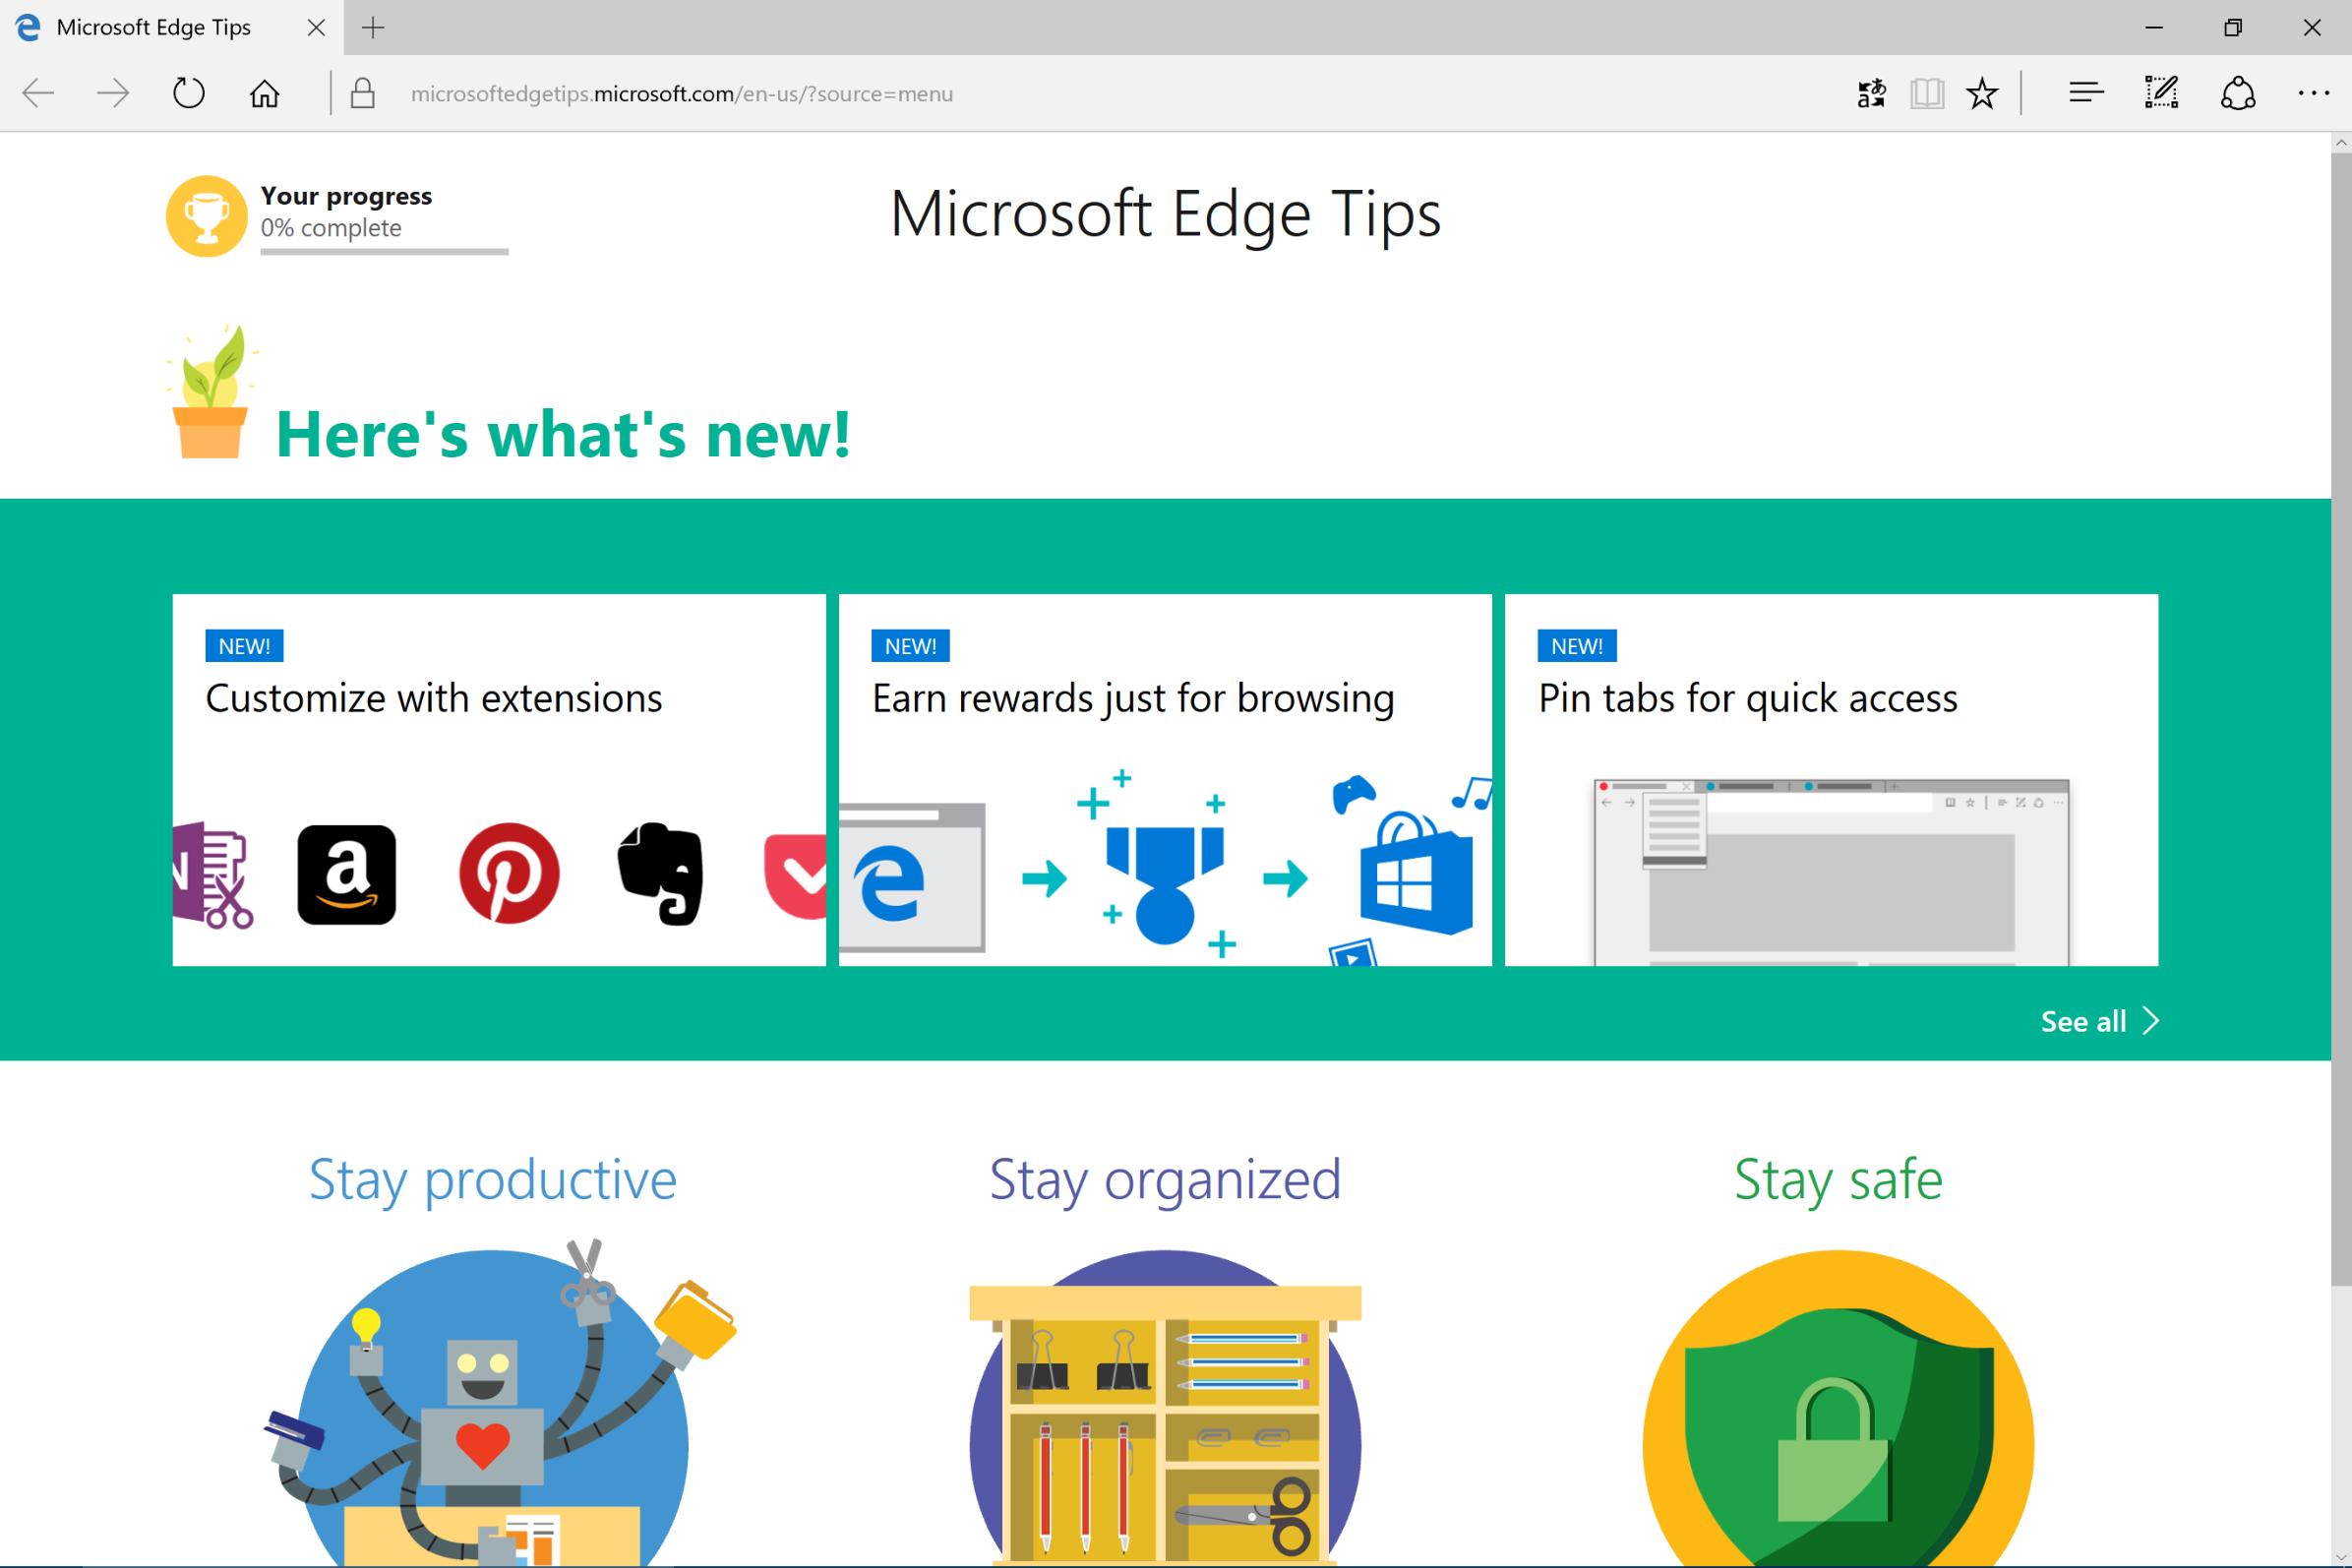Open the Home page icon
This screenshot has width=2352, height=1568.
(x=264, y=93)
